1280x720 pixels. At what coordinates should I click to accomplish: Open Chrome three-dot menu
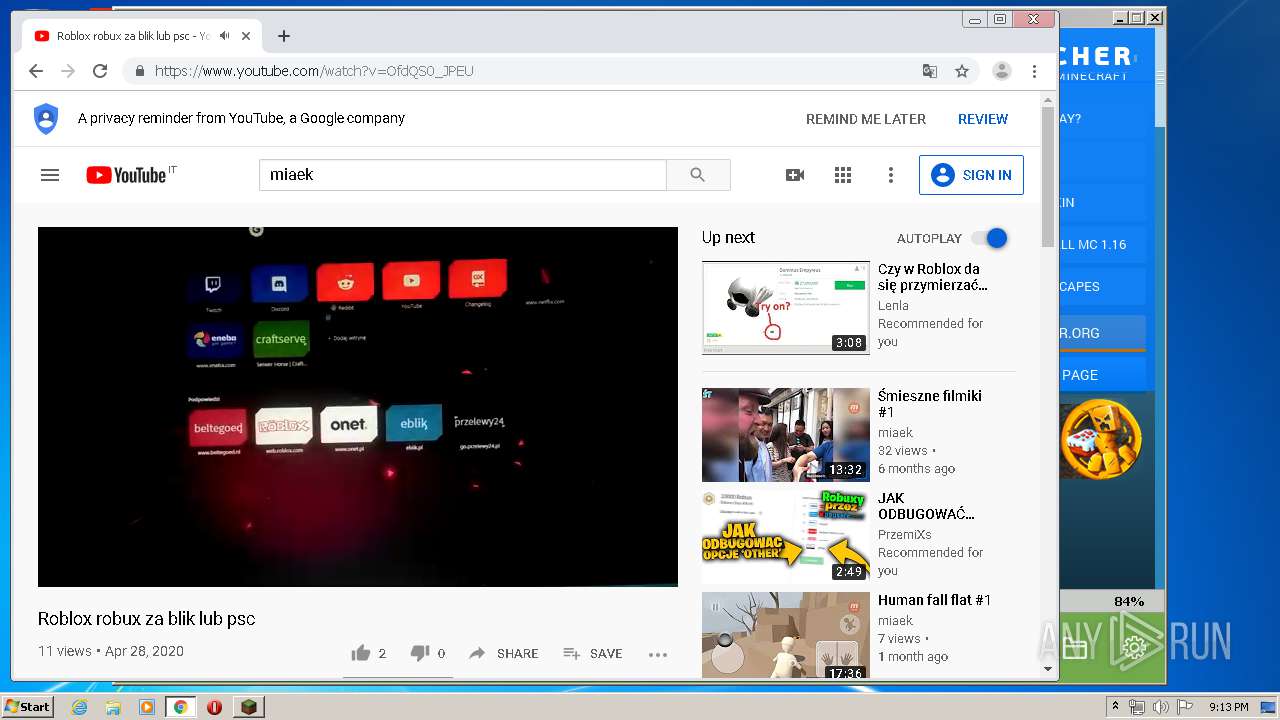[x=1034, y=71]
